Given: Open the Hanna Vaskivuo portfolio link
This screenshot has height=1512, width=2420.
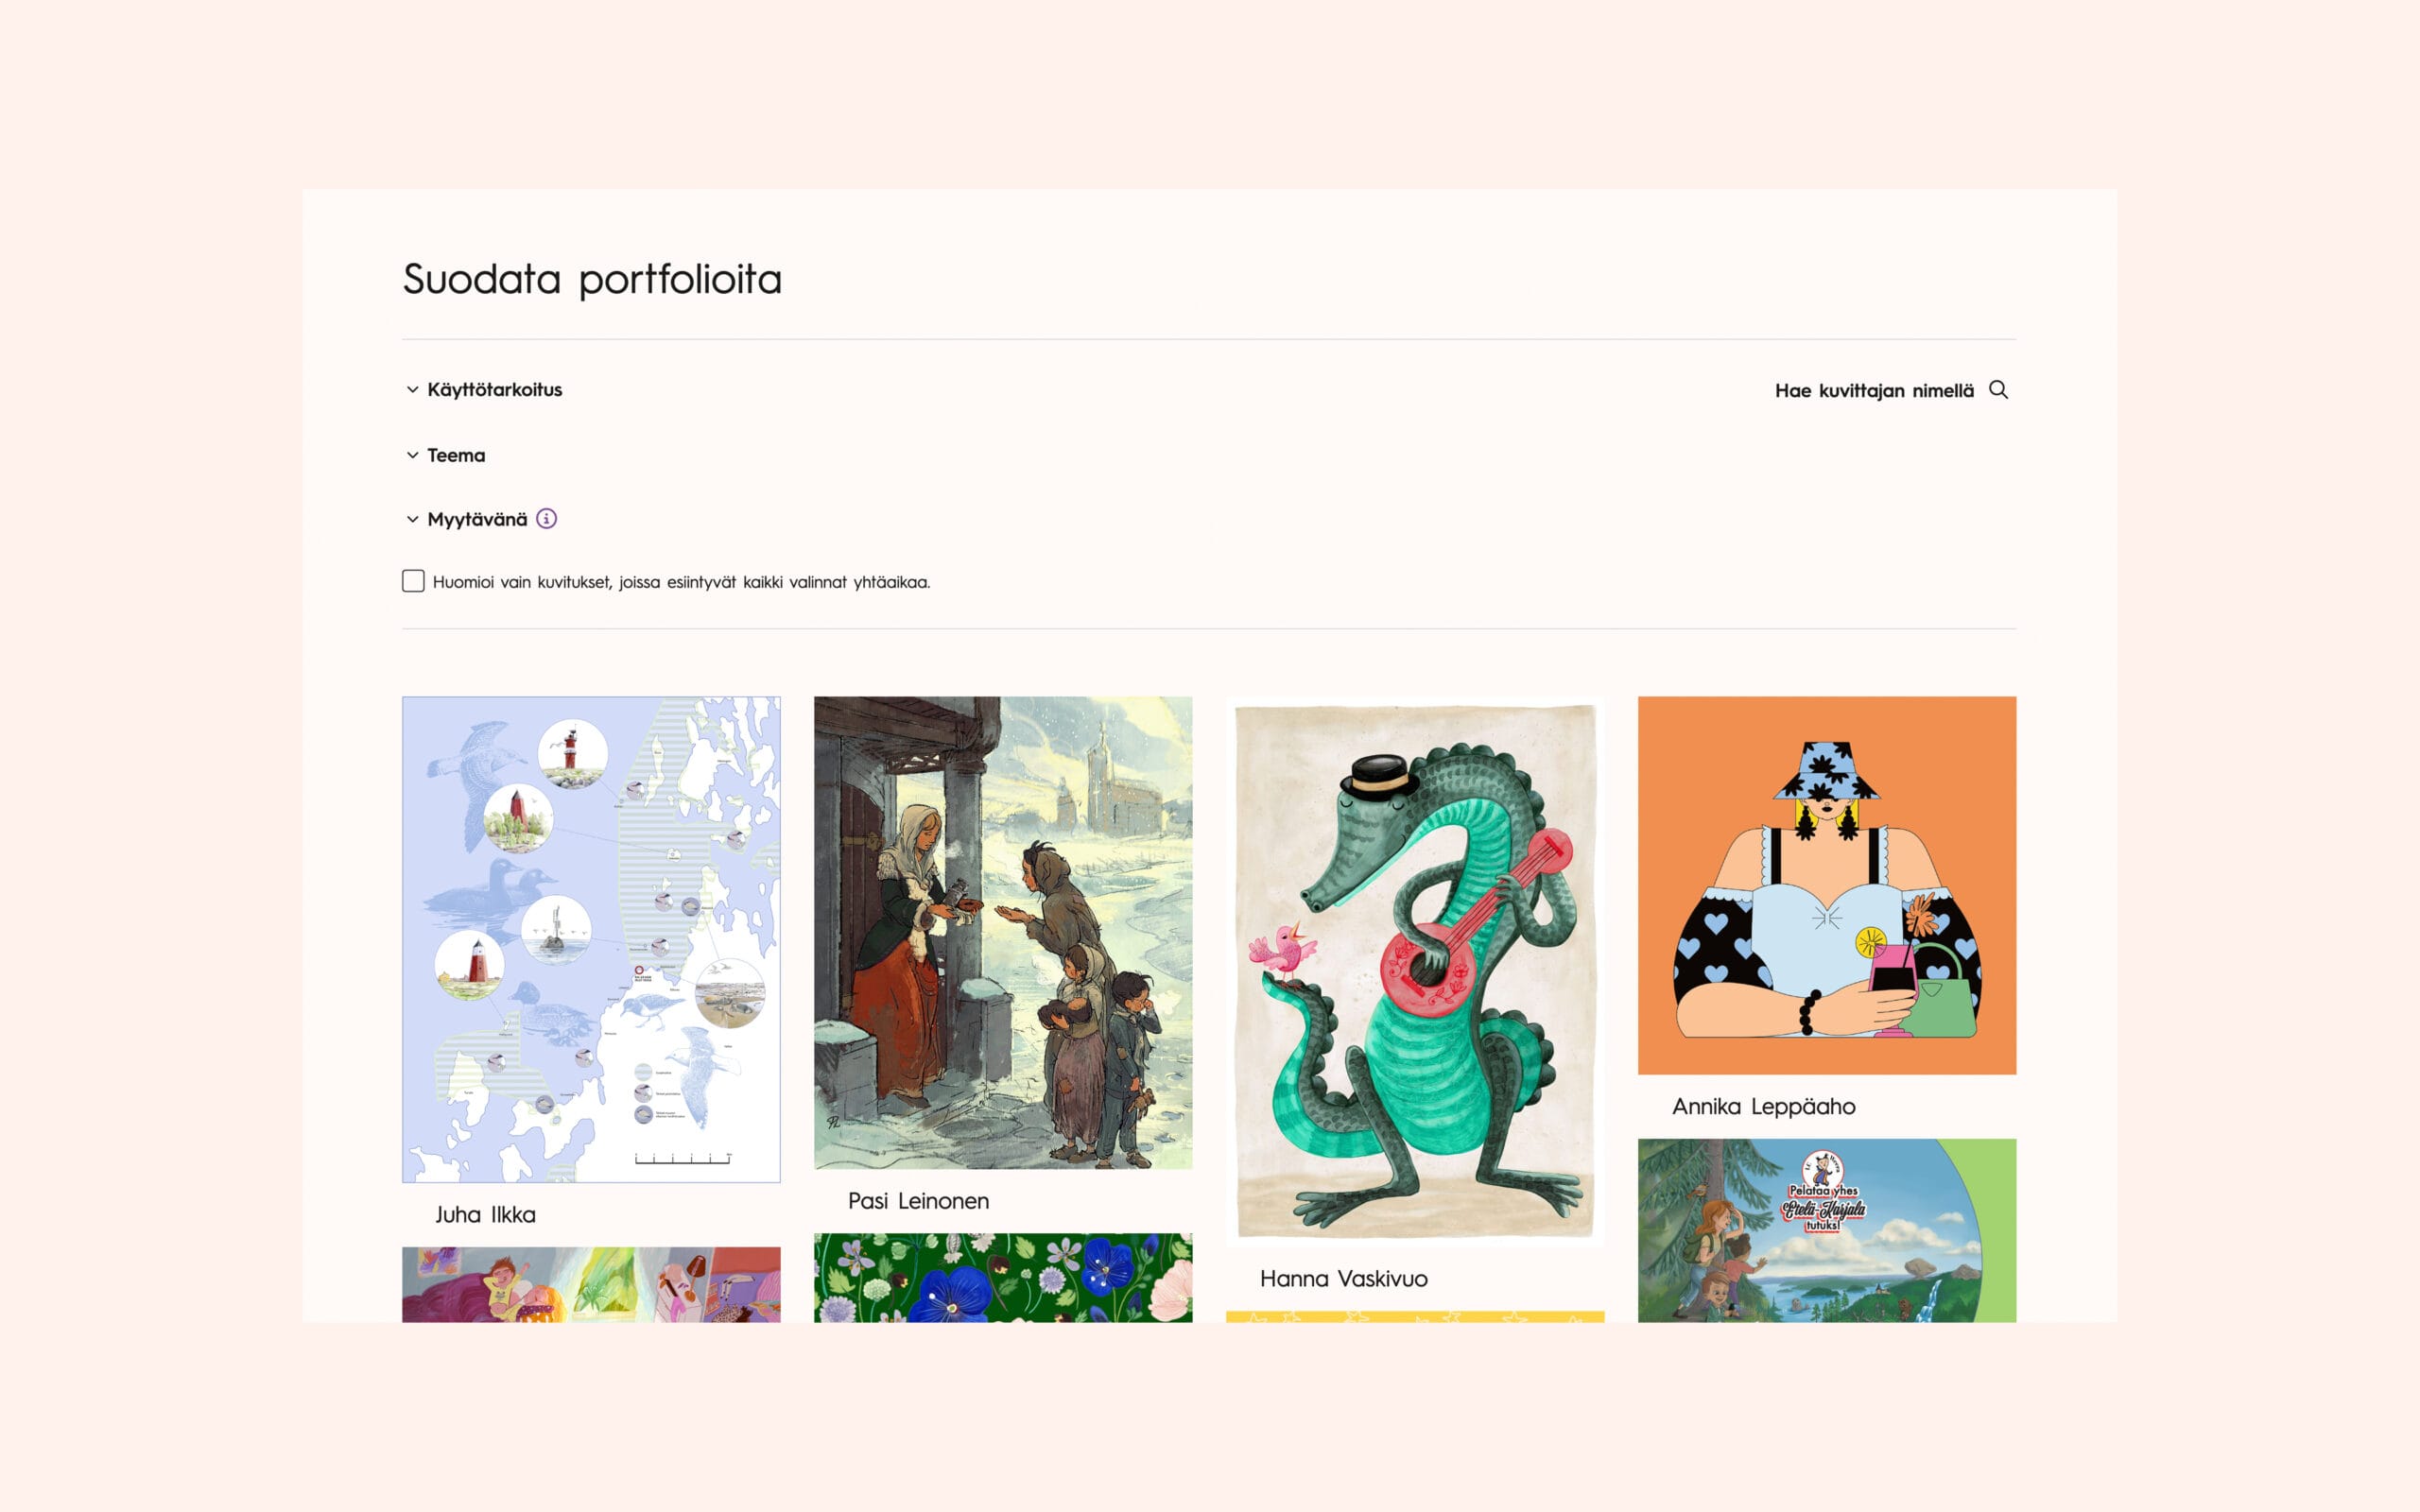Looking at the screenshot, I should point(1343,1278).
